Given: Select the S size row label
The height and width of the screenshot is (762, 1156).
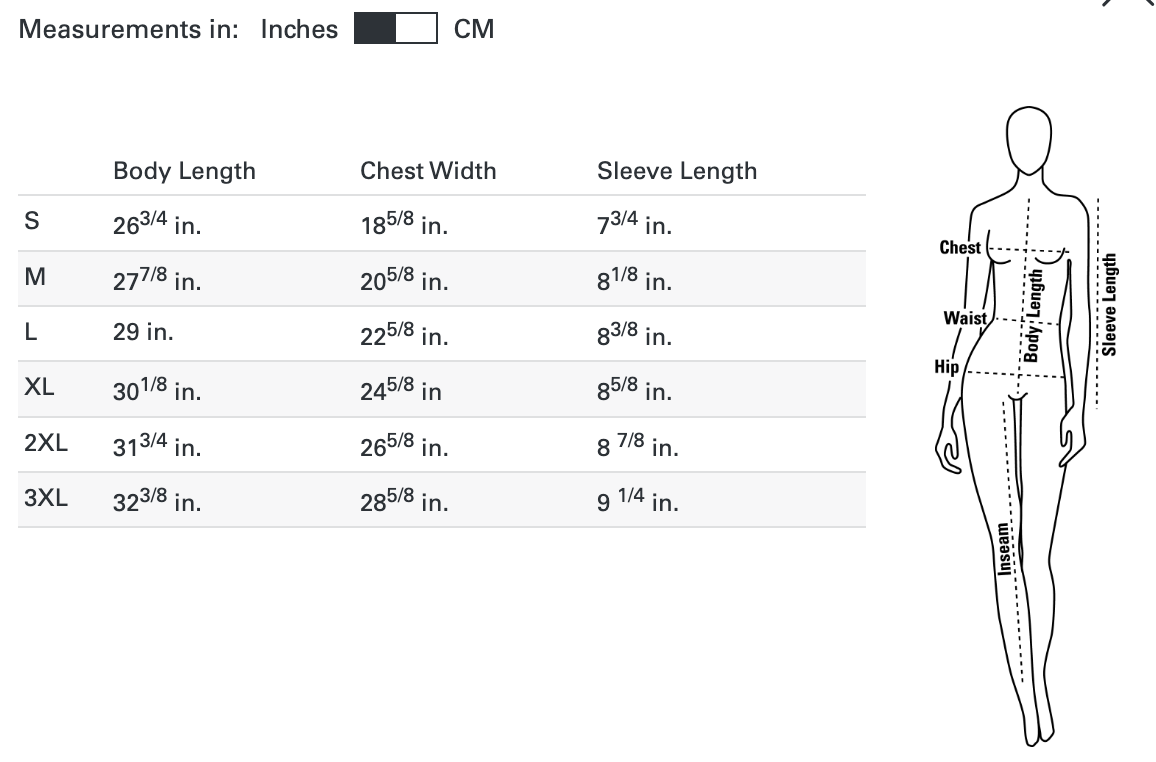Looking at the screenshot, I should click(x=32, y=222).
